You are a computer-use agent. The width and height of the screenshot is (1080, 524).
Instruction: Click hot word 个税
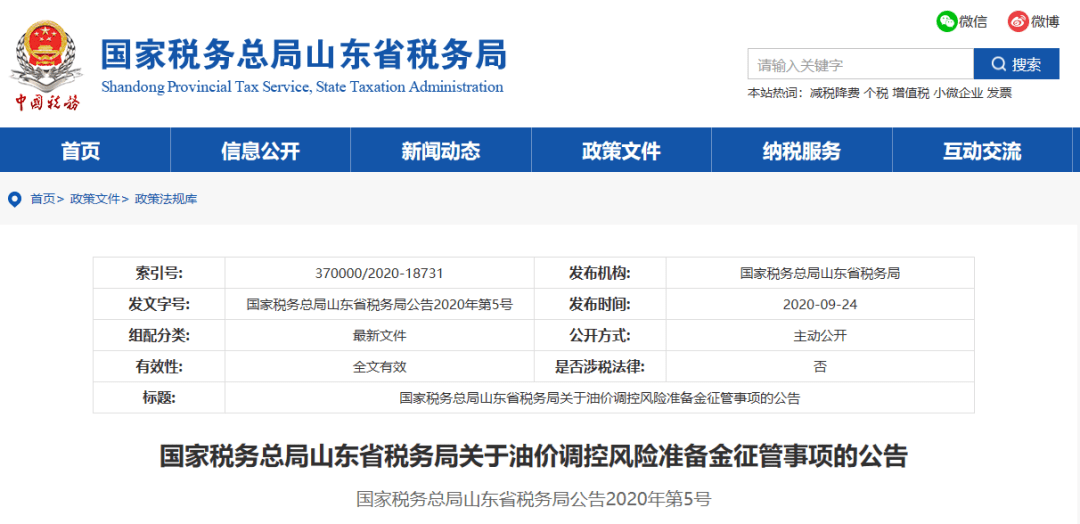coord(876,94)
